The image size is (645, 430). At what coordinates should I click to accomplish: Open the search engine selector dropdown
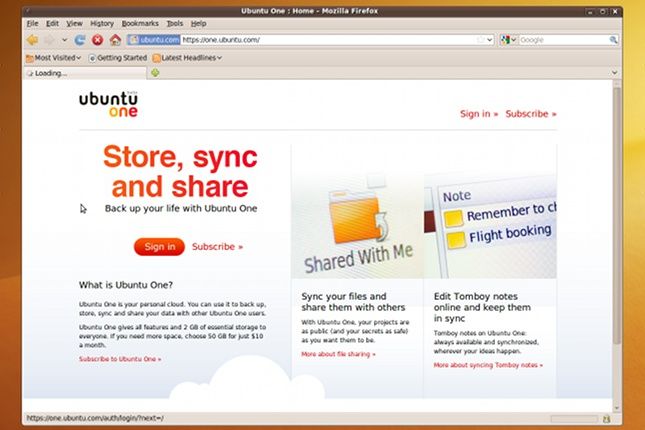click(508, 40)
